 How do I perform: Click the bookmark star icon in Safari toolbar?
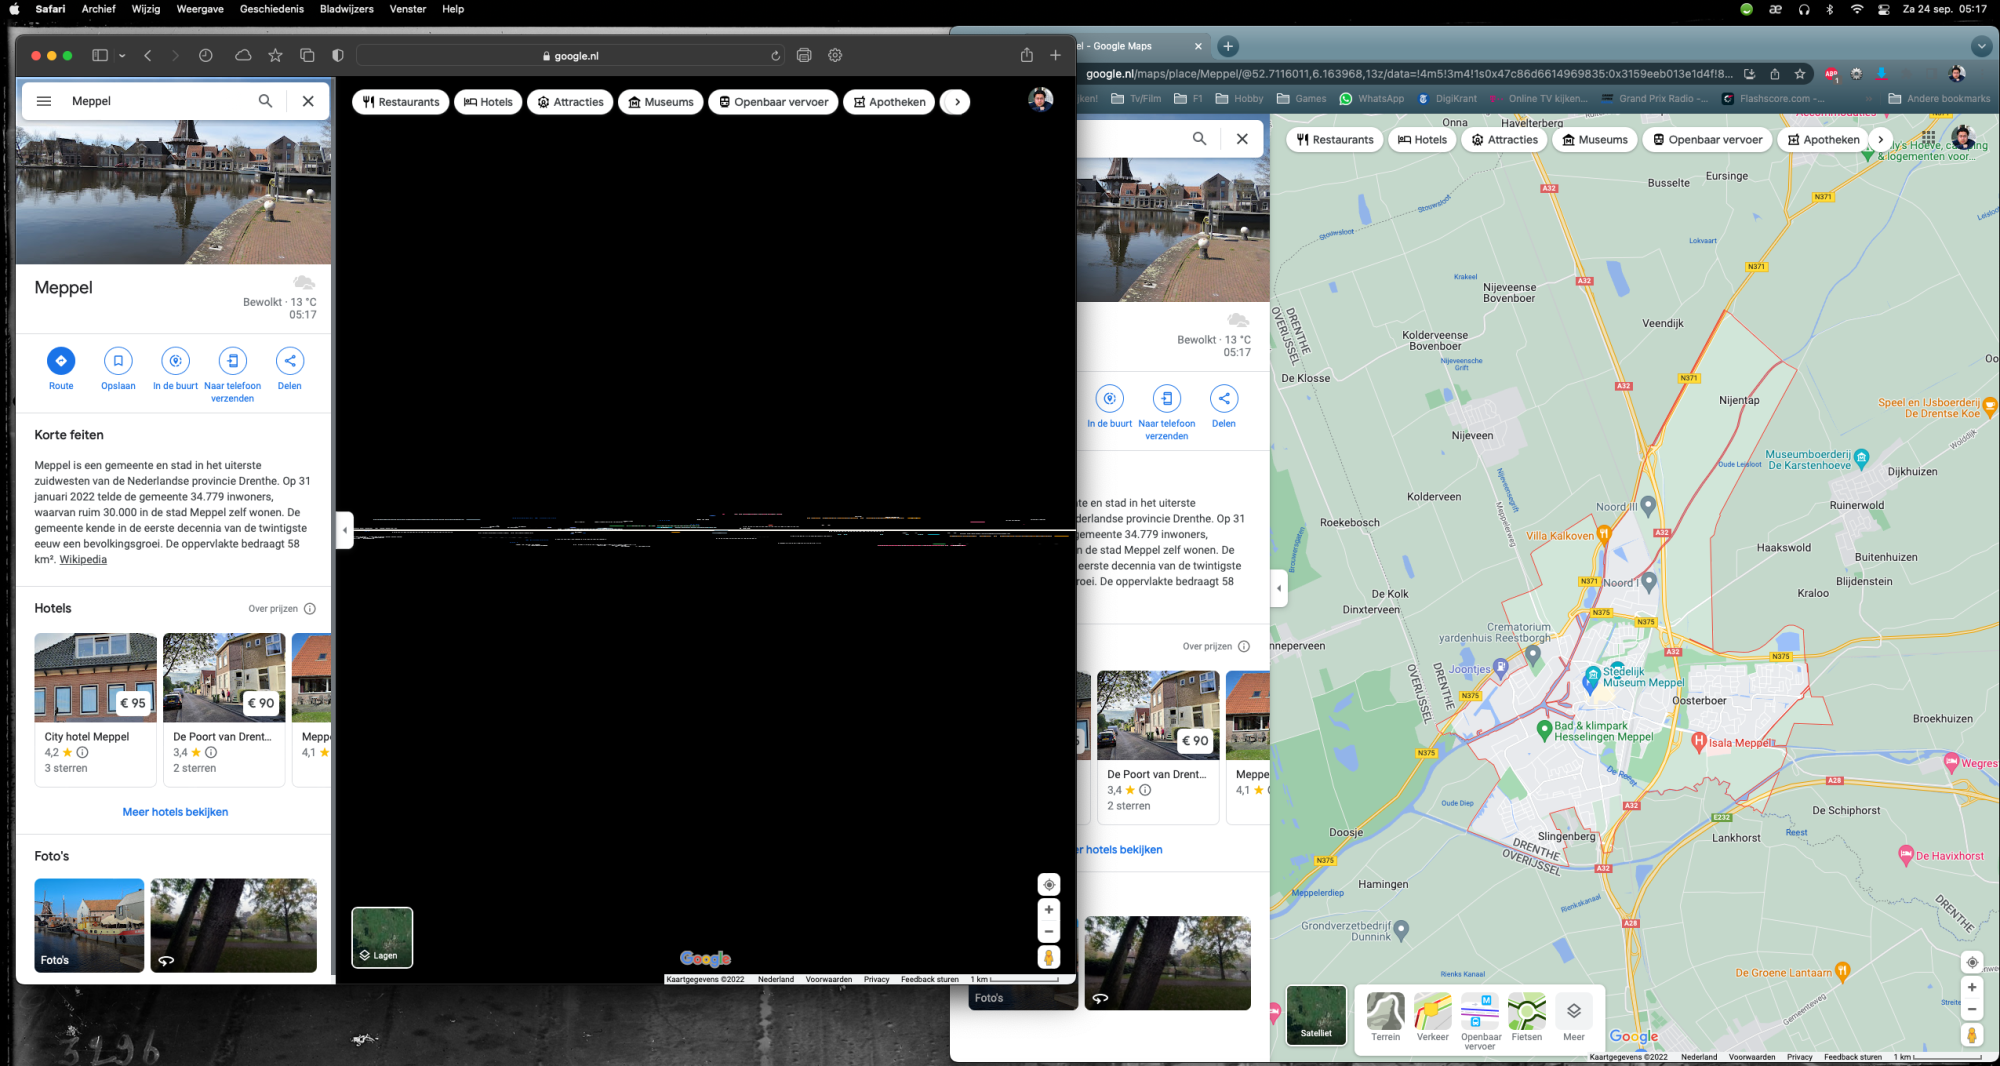276,56
